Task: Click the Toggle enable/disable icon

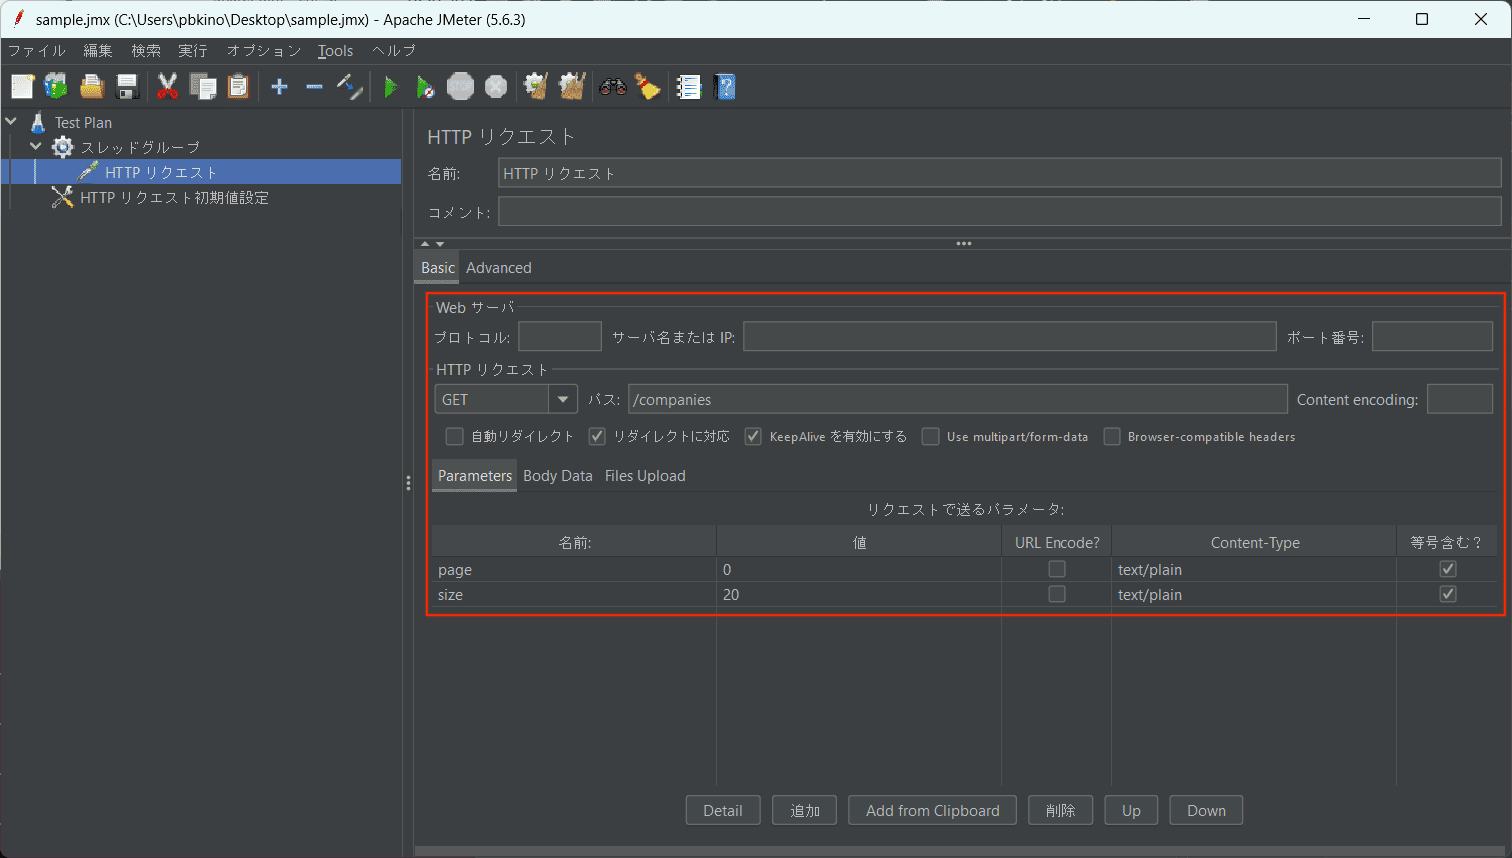Action: click(x=349, y=87)
